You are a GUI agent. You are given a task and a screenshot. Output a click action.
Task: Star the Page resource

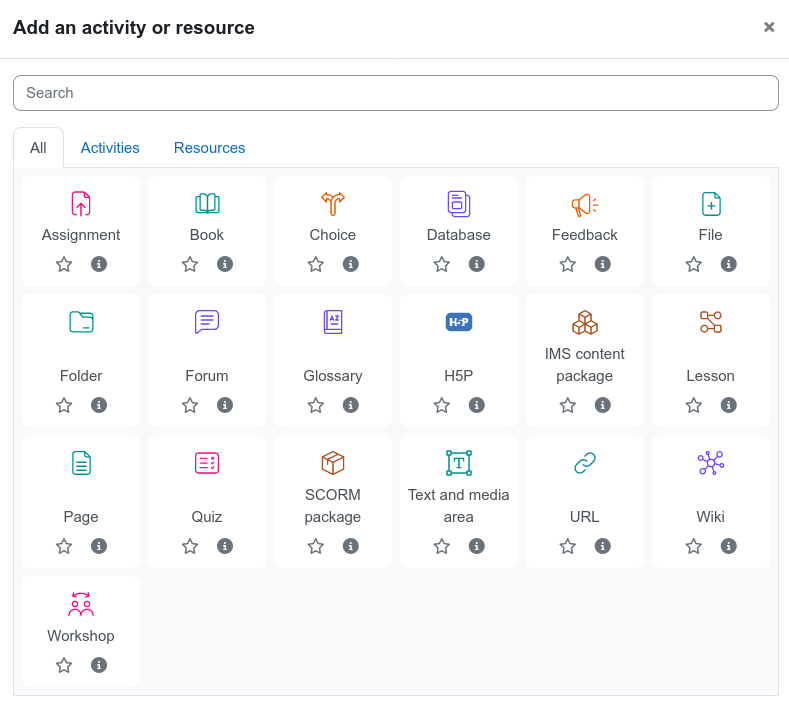pyautogui.click(x=64, y=546)
